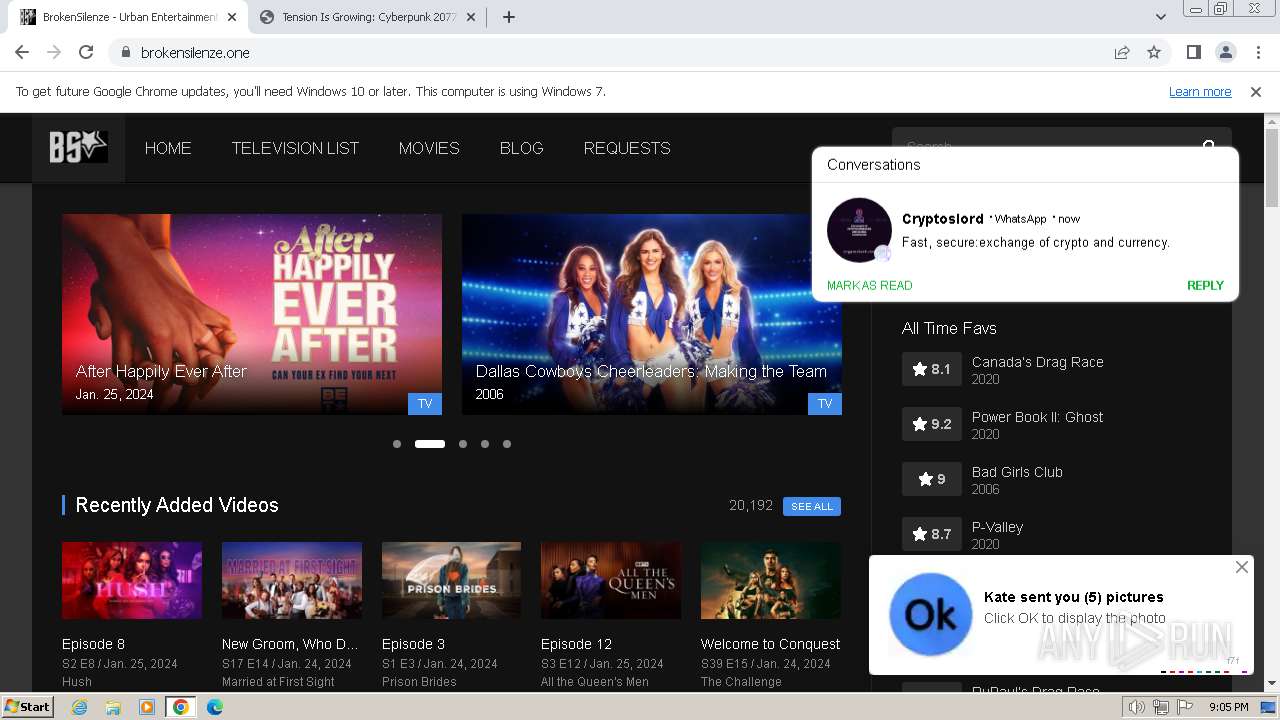Select the active second carousel indicator
Viewport: 1280px width, 720px height.
pyautogui.click(x=430, y=444)
